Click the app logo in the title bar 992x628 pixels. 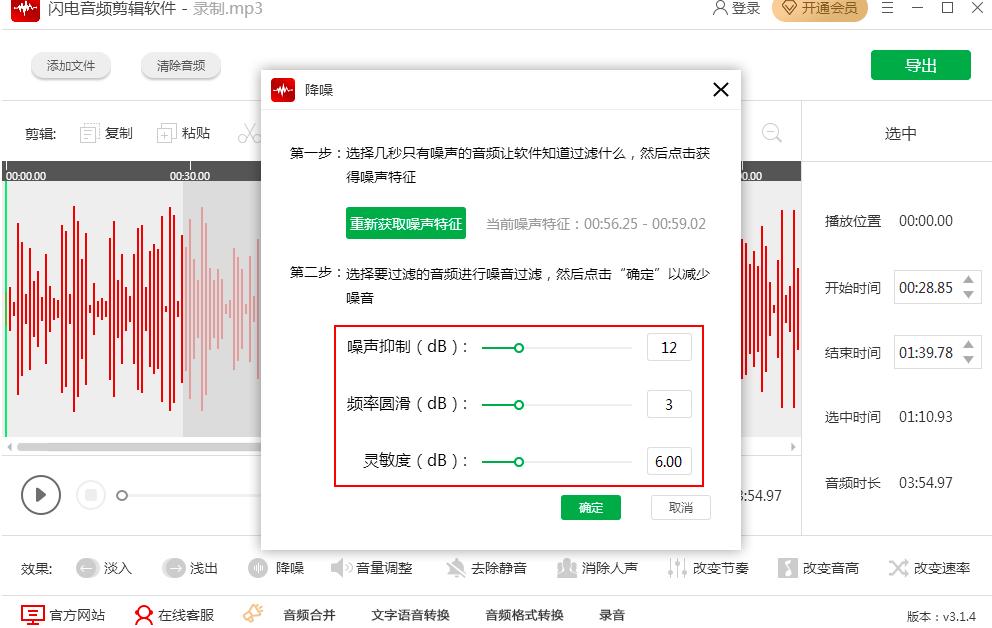pyautogui.click(x=25, y=9)
